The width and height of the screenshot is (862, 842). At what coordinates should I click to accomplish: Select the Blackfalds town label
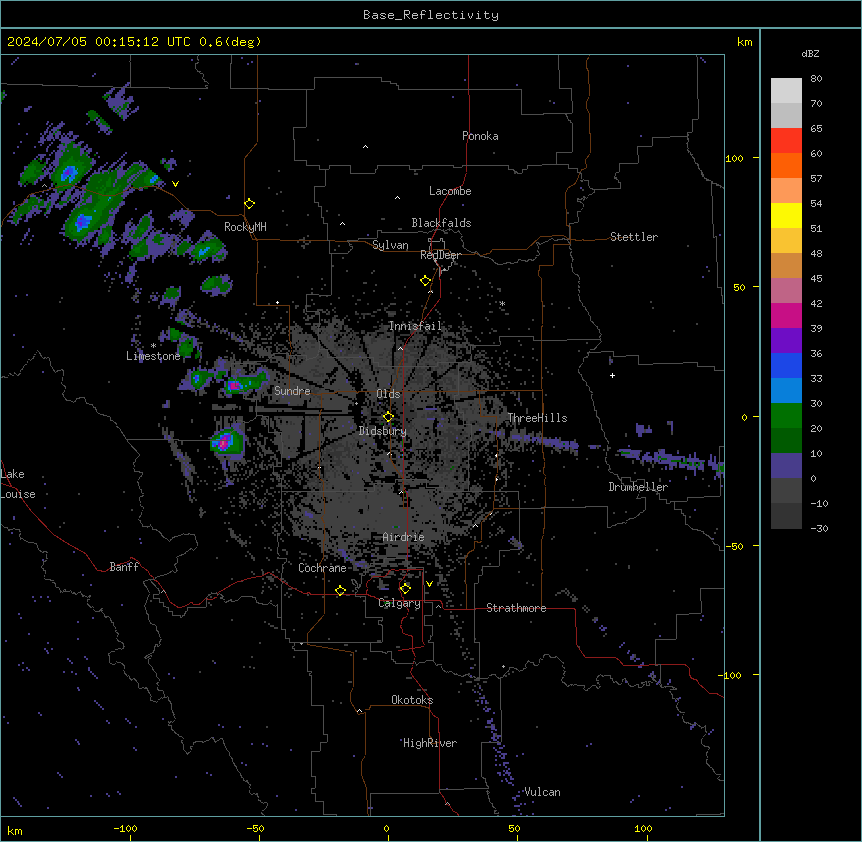441,223
